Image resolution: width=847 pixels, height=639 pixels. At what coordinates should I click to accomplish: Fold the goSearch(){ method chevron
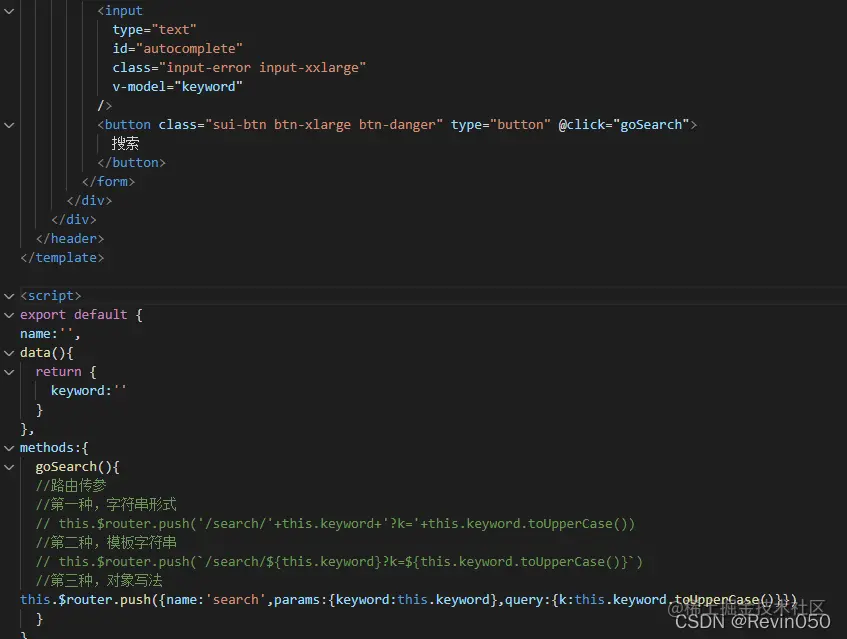pyautogui.click(x=9, y=467)
